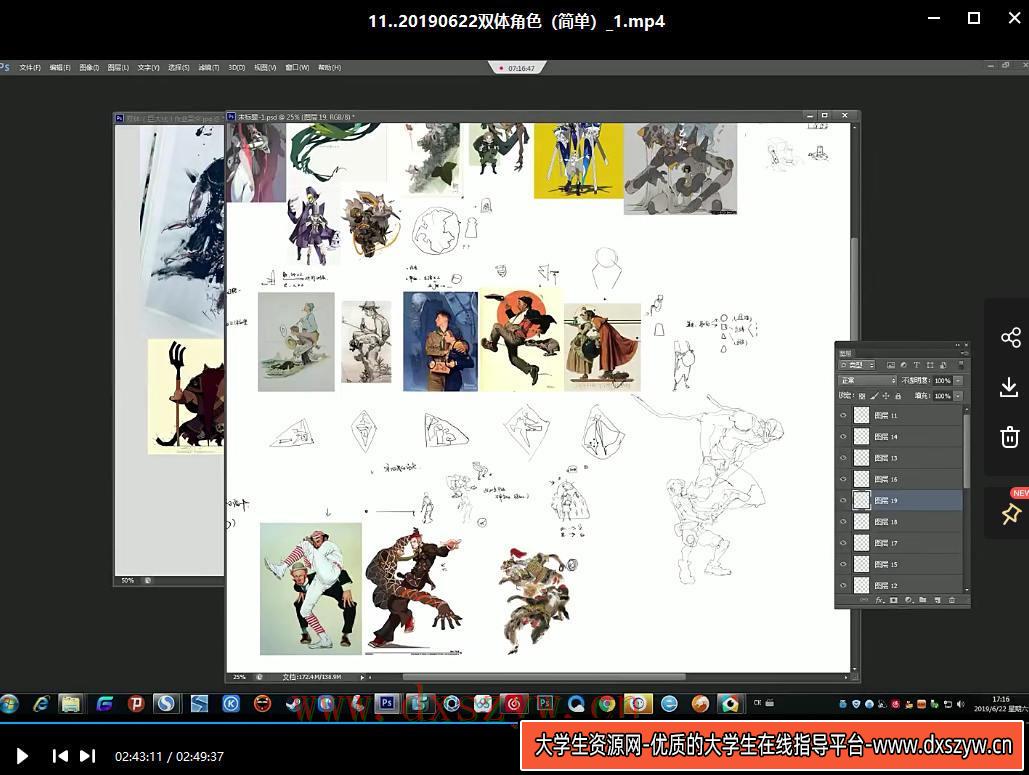Hide layer 图层 14 with its eye icon
This screenshot has width=1029, height=775.
(843, 436)
